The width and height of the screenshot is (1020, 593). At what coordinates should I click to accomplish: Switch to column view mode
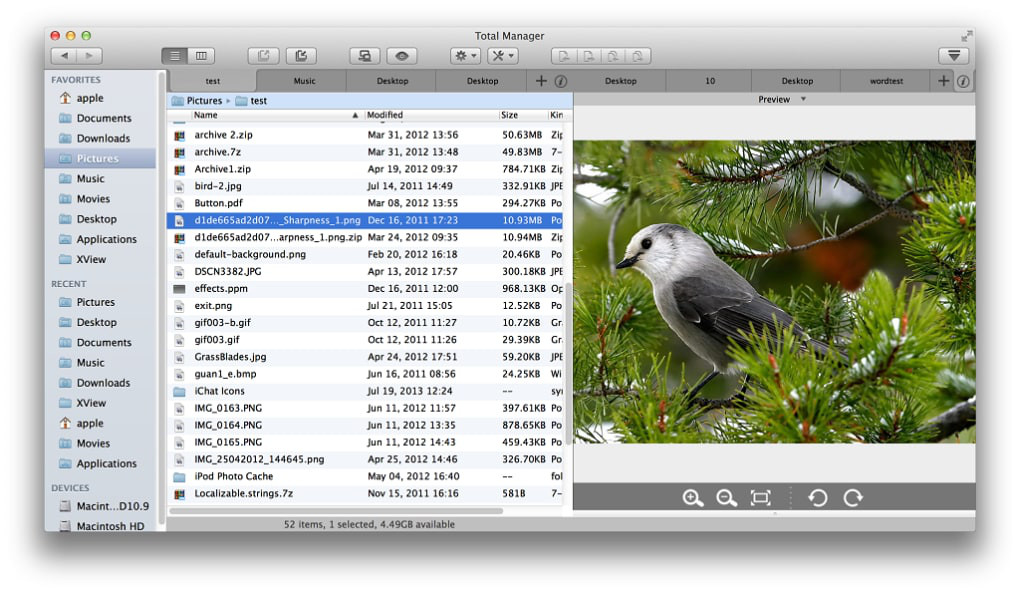point(201,56)
